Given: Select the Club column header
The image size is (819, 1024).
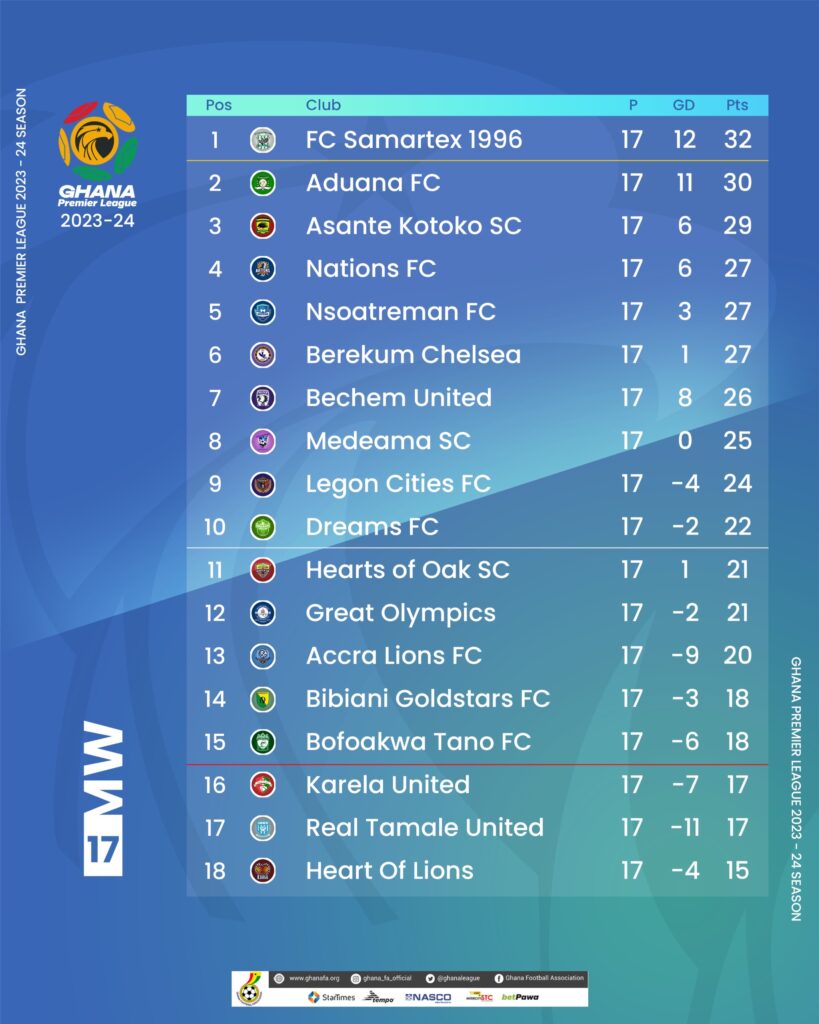Looking at the screenshot, I should [x=323, y=105].
